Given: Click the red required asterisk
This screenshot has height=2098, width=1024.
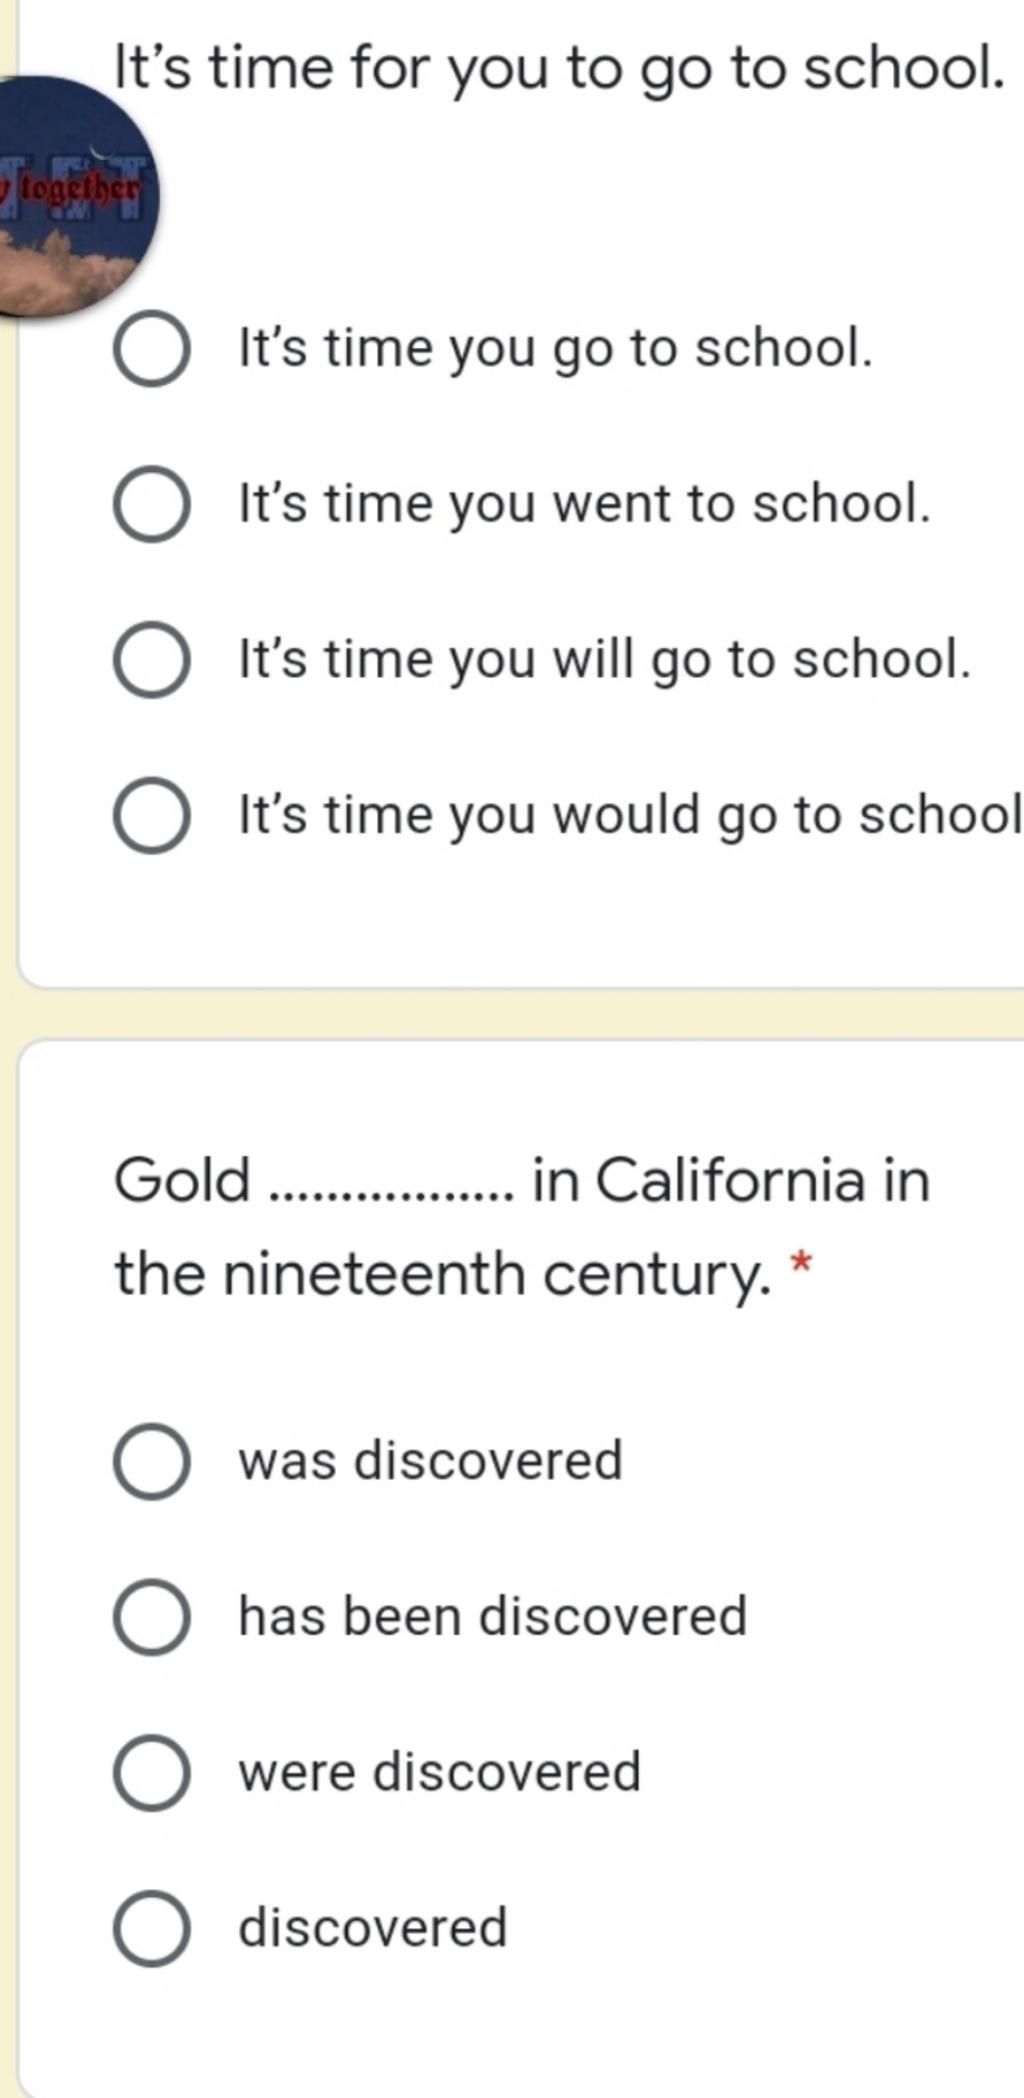Looking at the screenshot, I should click(x=800, y=1265).
